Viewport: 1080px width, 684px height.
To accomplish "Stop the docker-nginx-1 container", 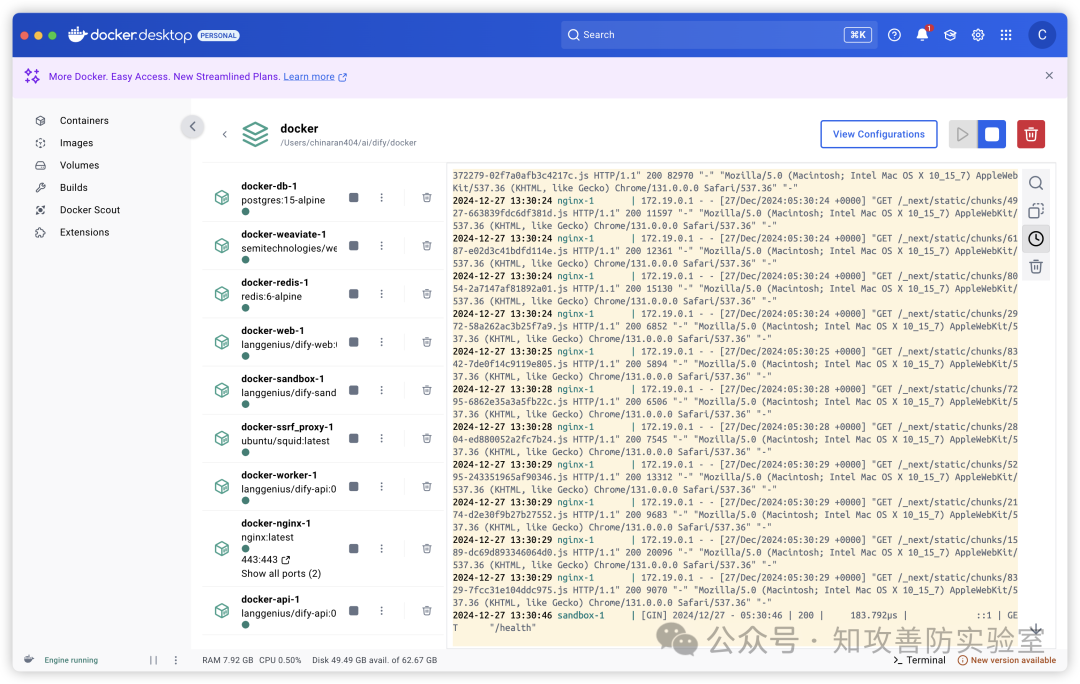I will 353,549.
